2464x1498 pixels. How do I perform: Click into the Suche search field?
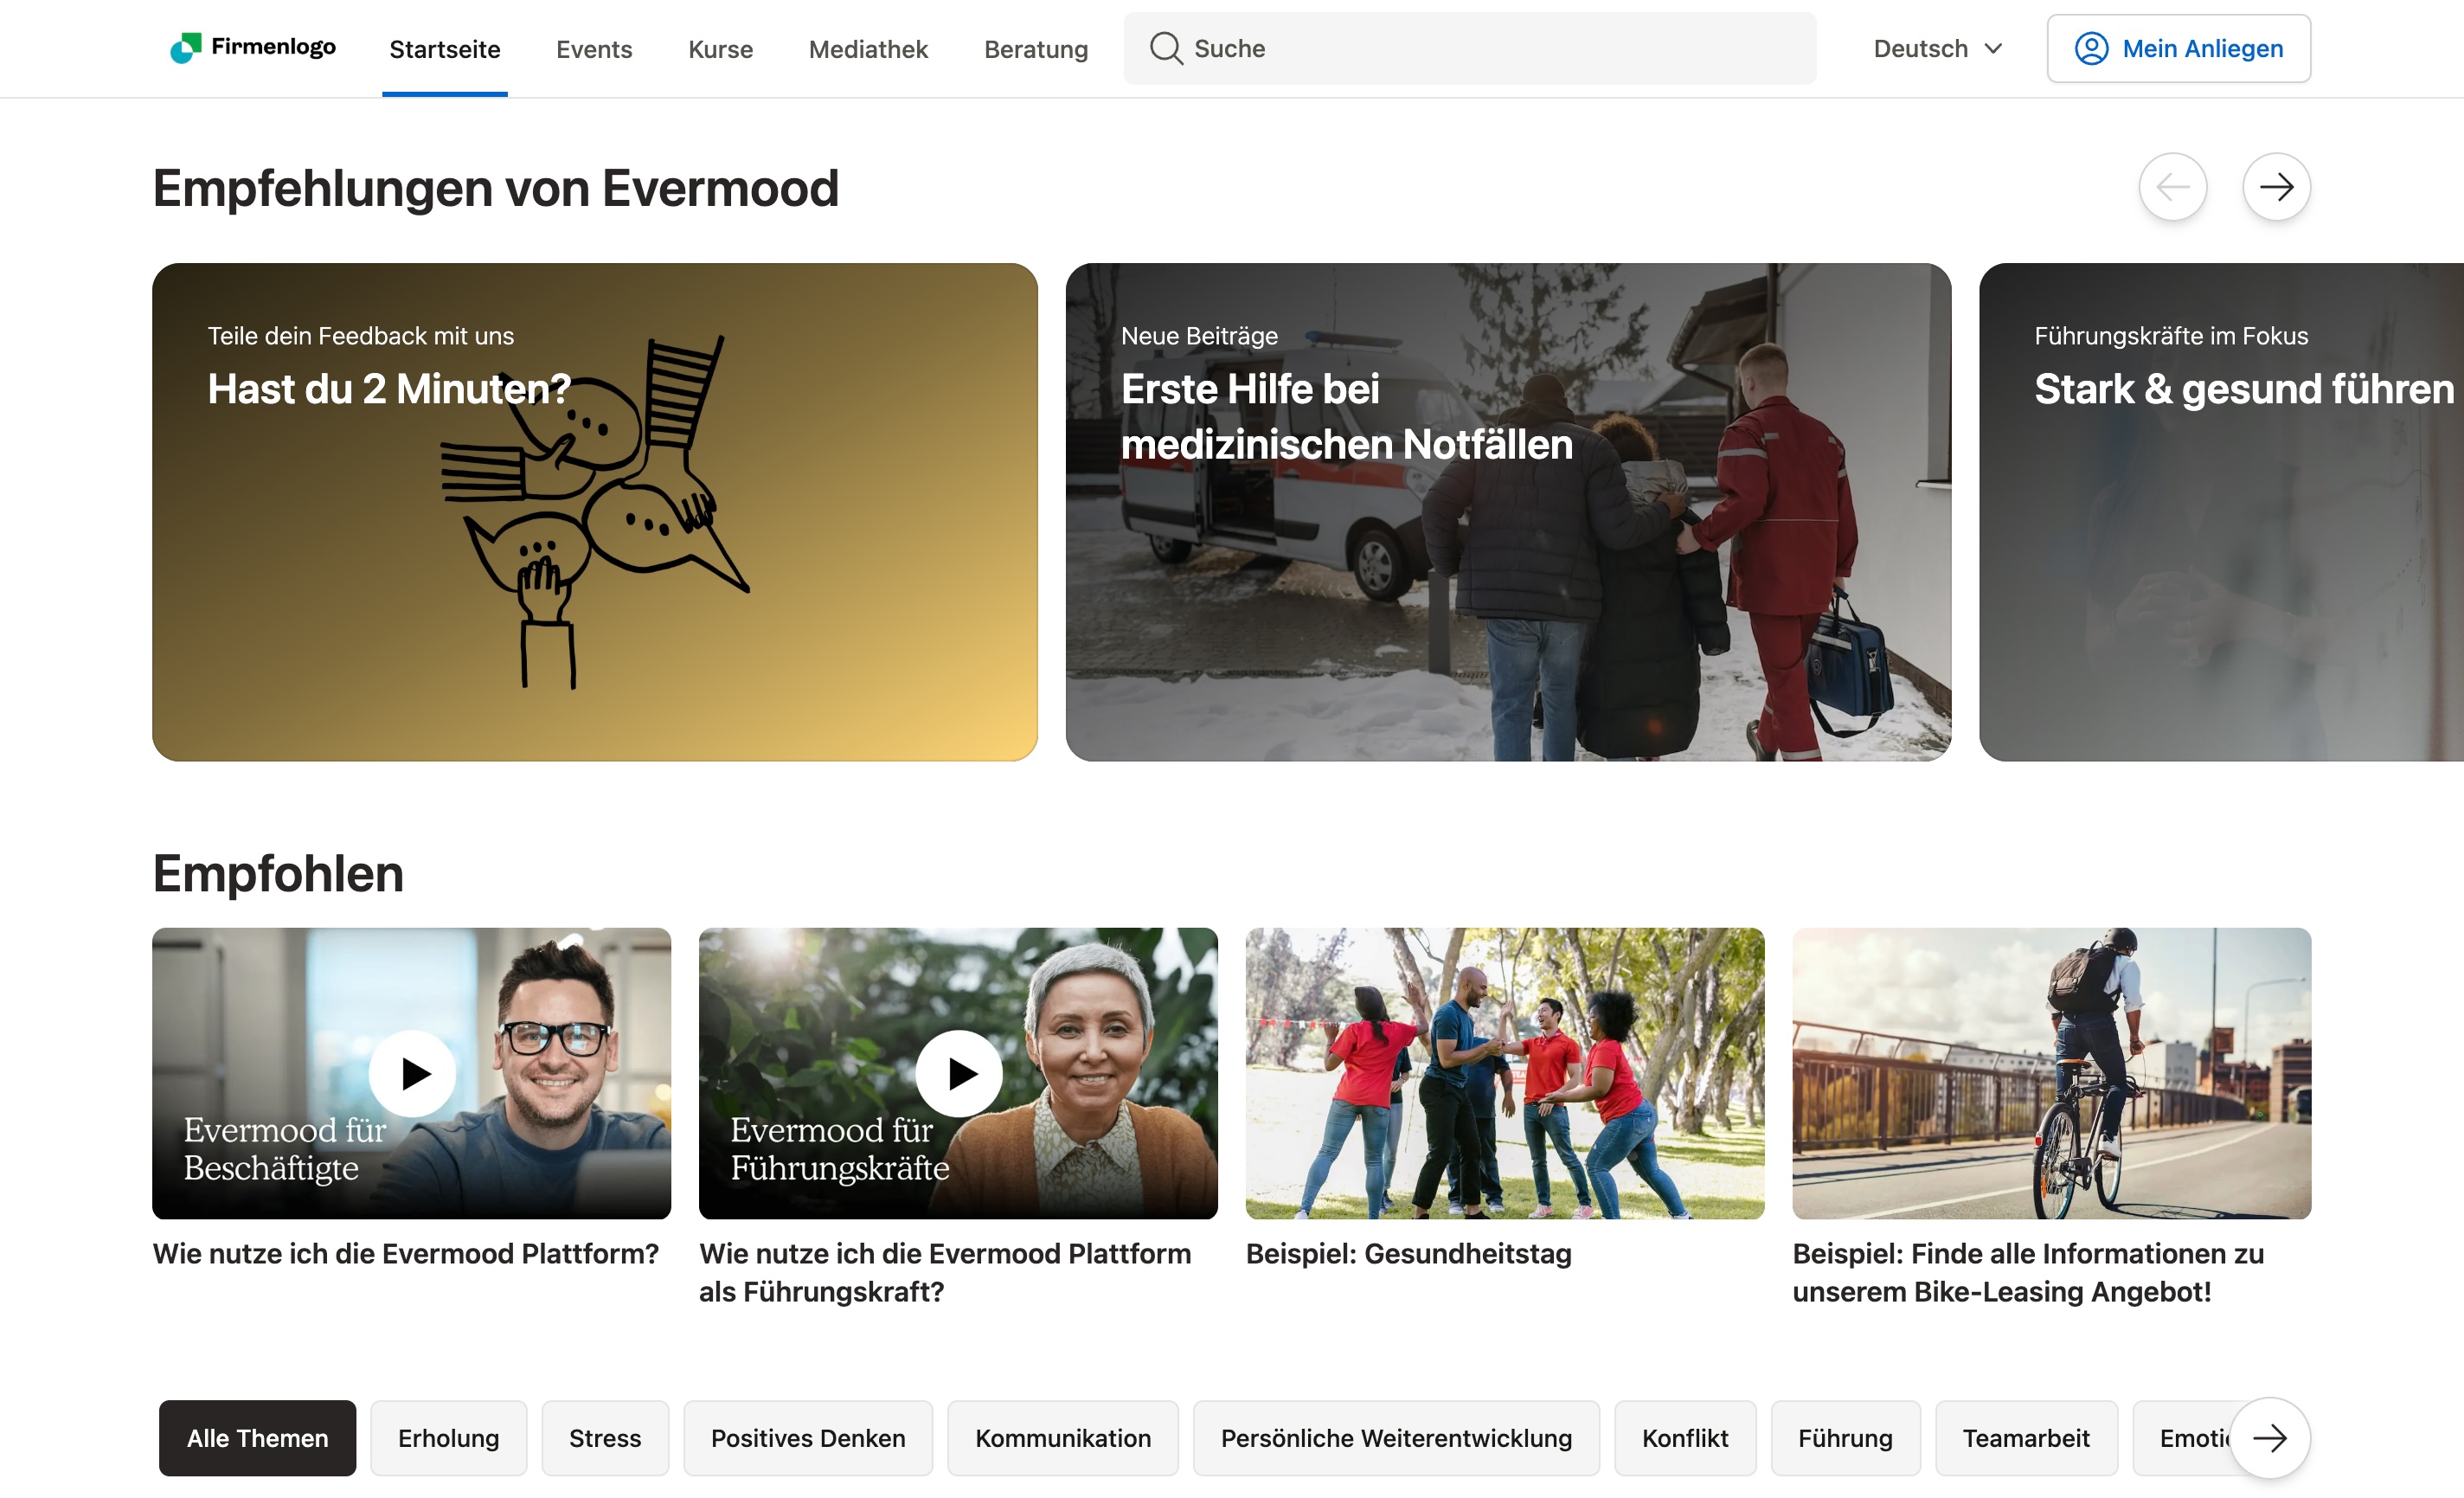[1470, 48]
